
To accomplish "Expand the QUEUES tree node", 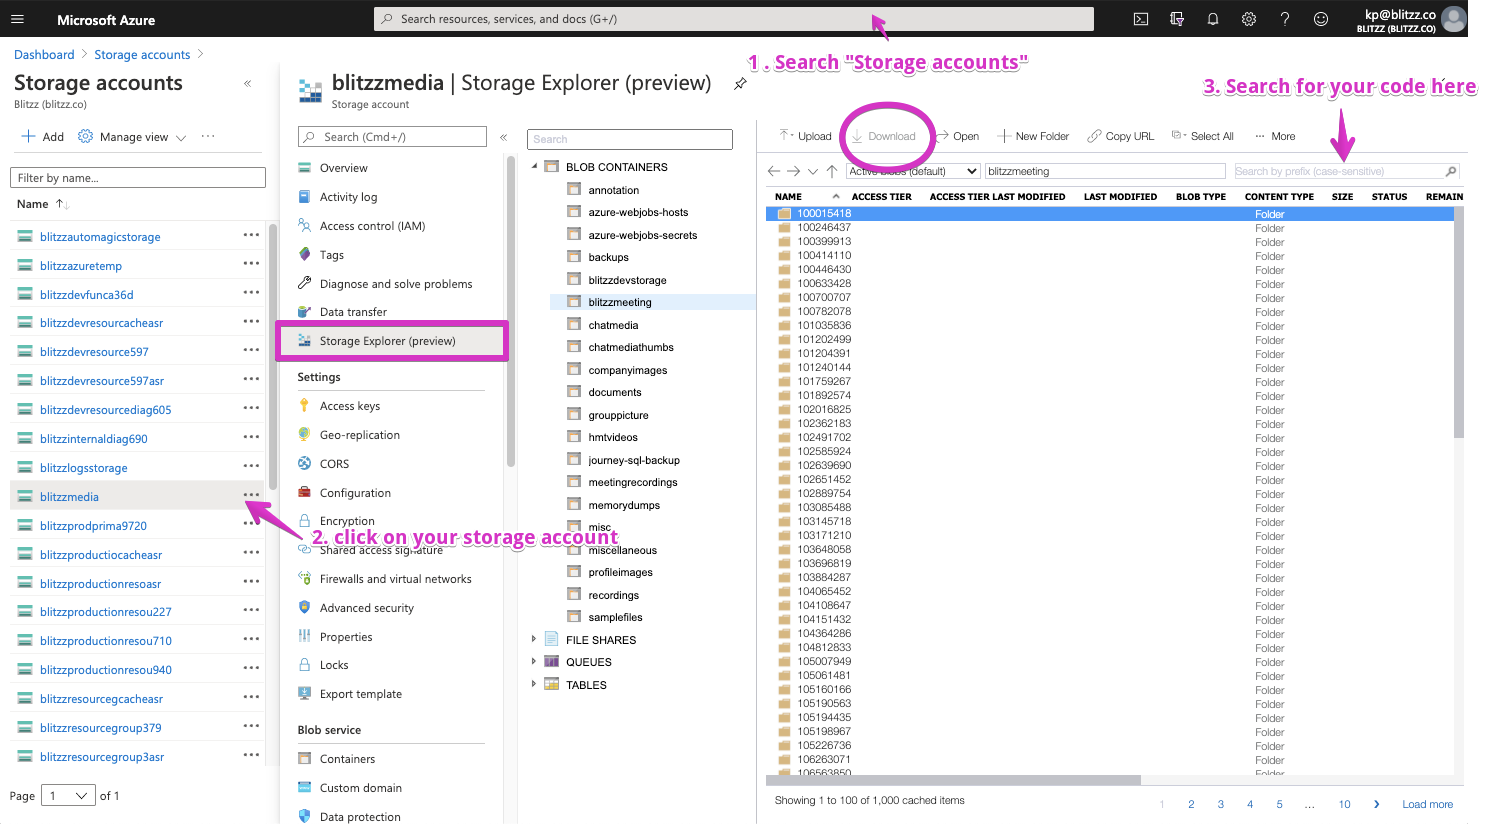I will coord(534,661).
